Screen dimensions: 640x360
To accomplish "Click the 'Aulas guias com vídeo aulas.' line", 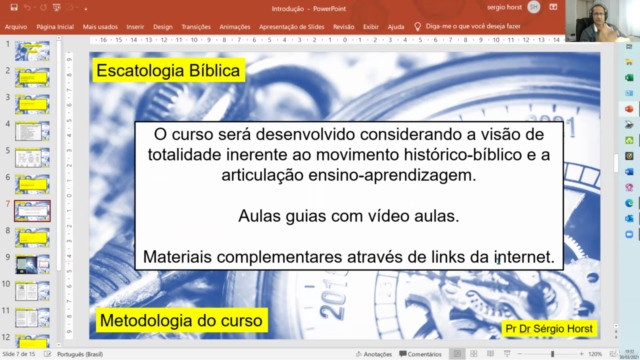I will [x=349, y=216].
